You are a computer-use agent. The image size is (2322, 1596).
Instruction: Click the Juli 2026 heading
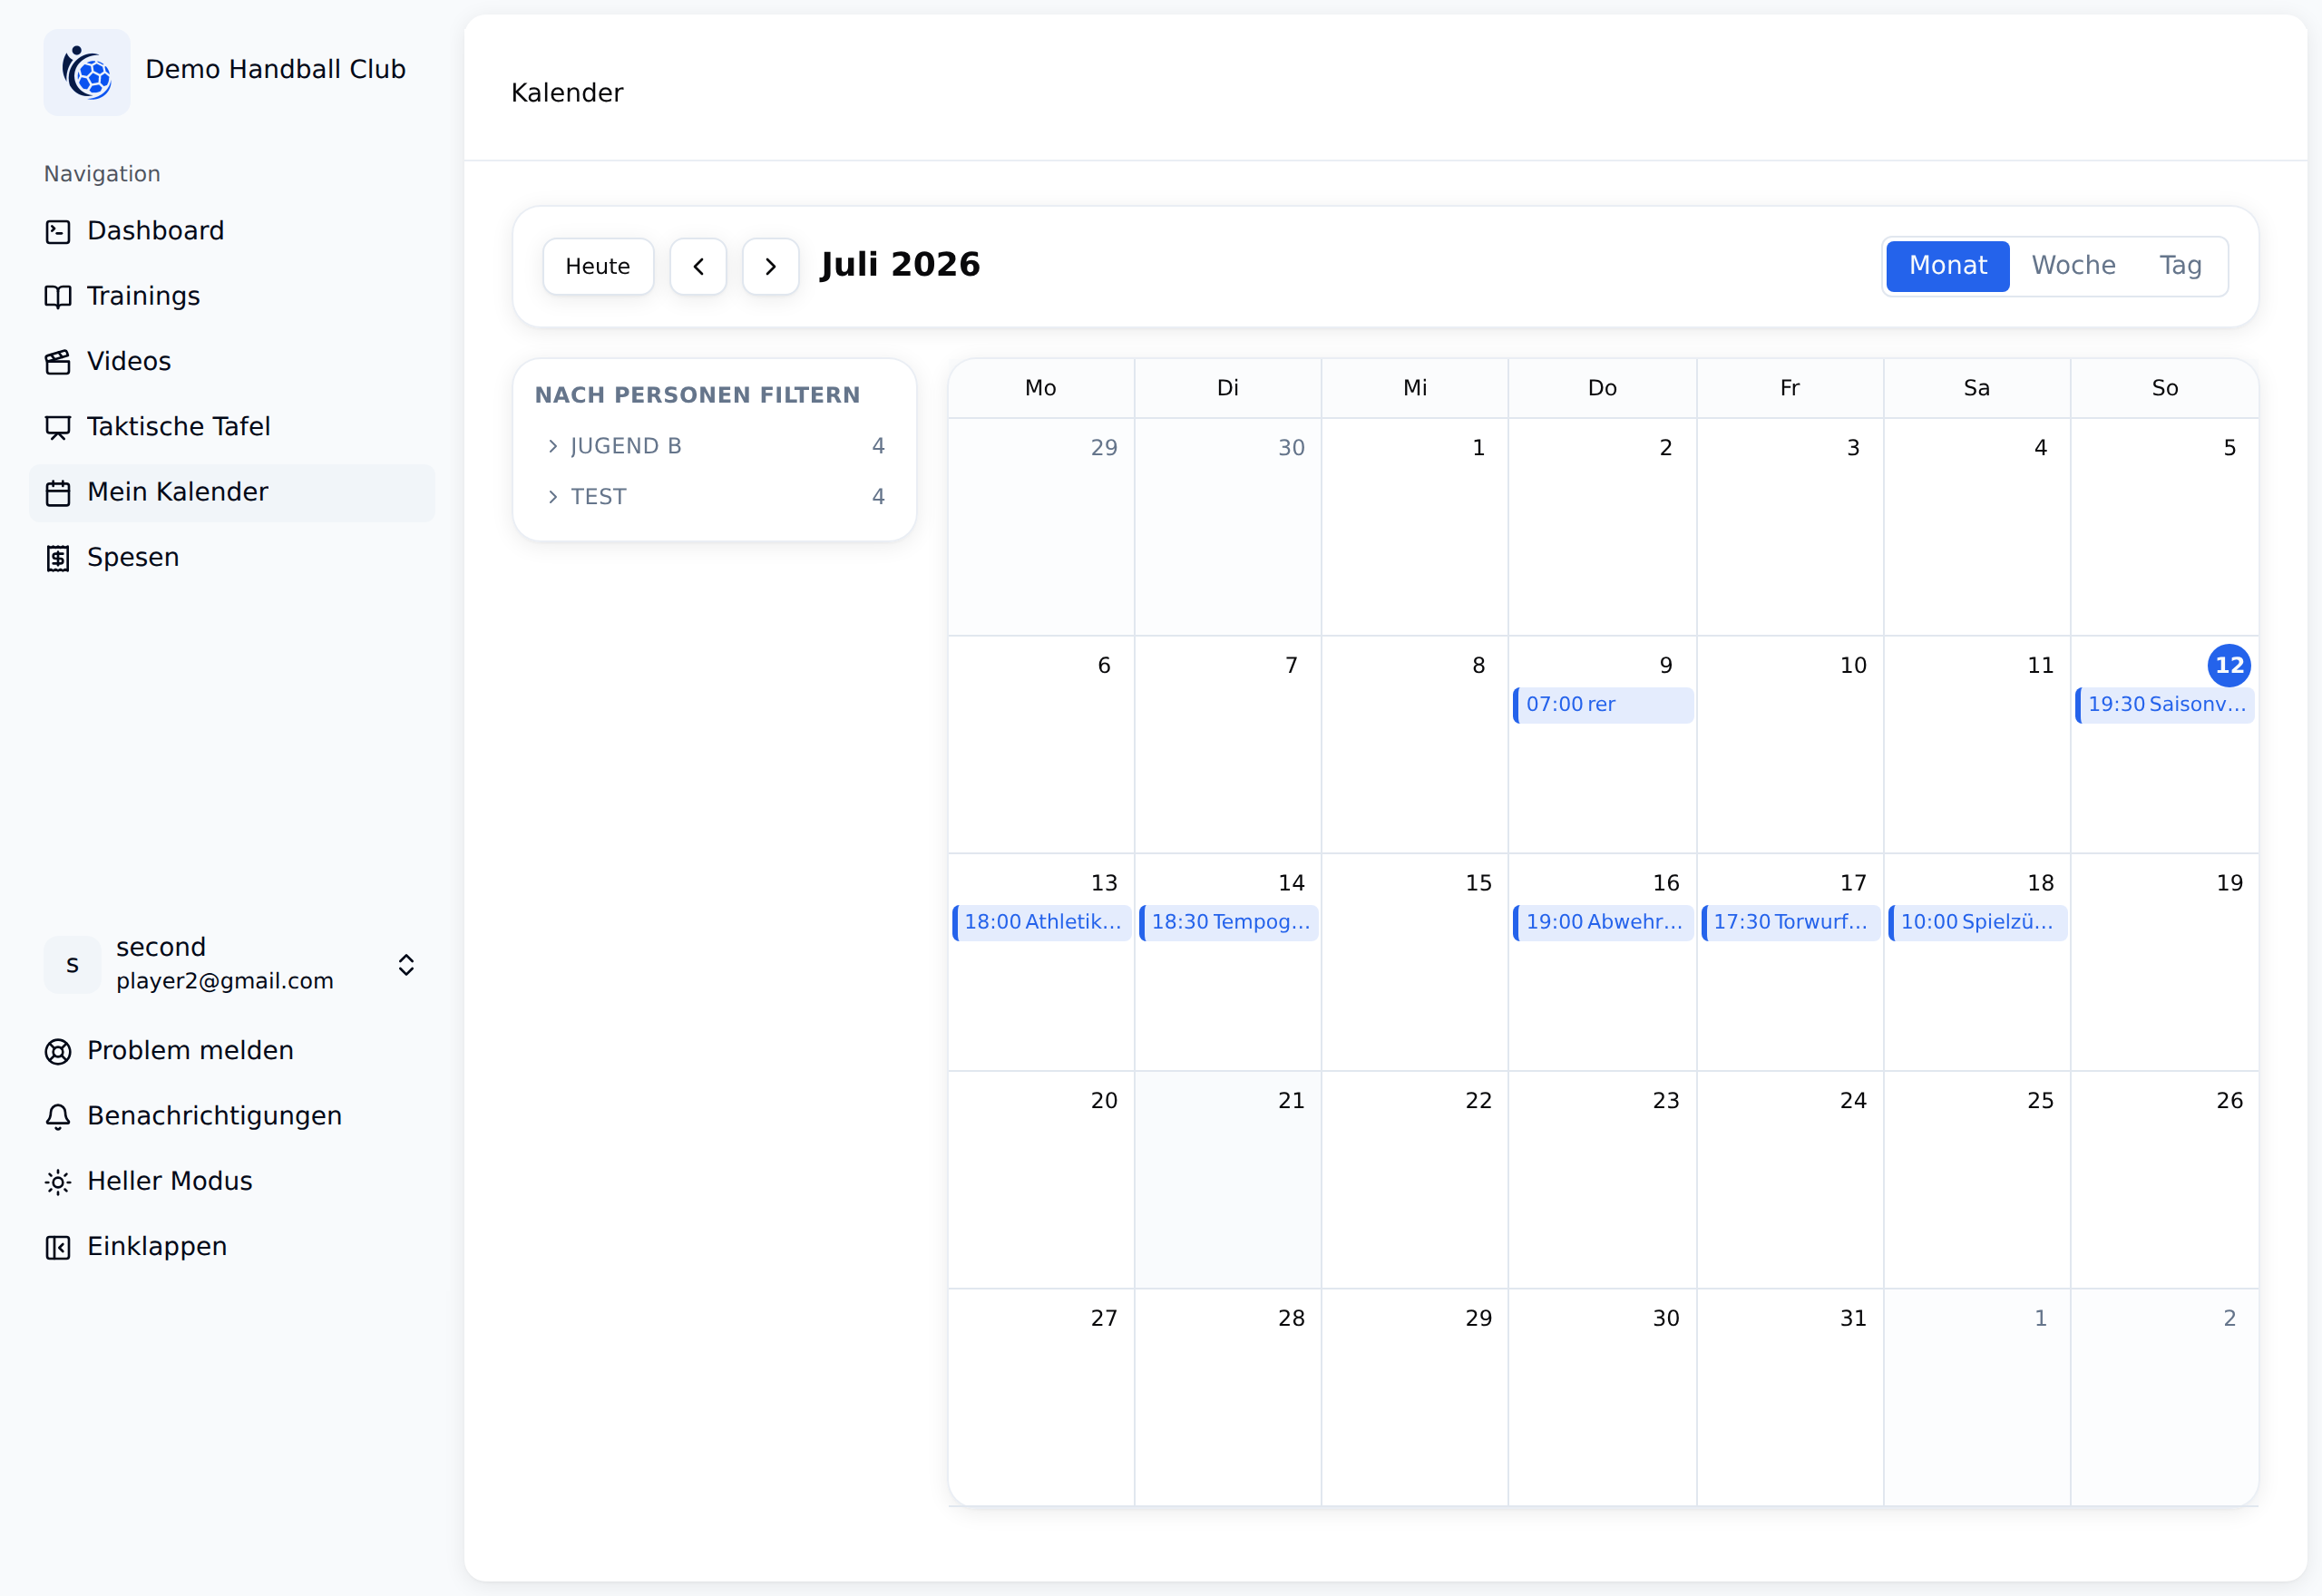coord(900,265)
